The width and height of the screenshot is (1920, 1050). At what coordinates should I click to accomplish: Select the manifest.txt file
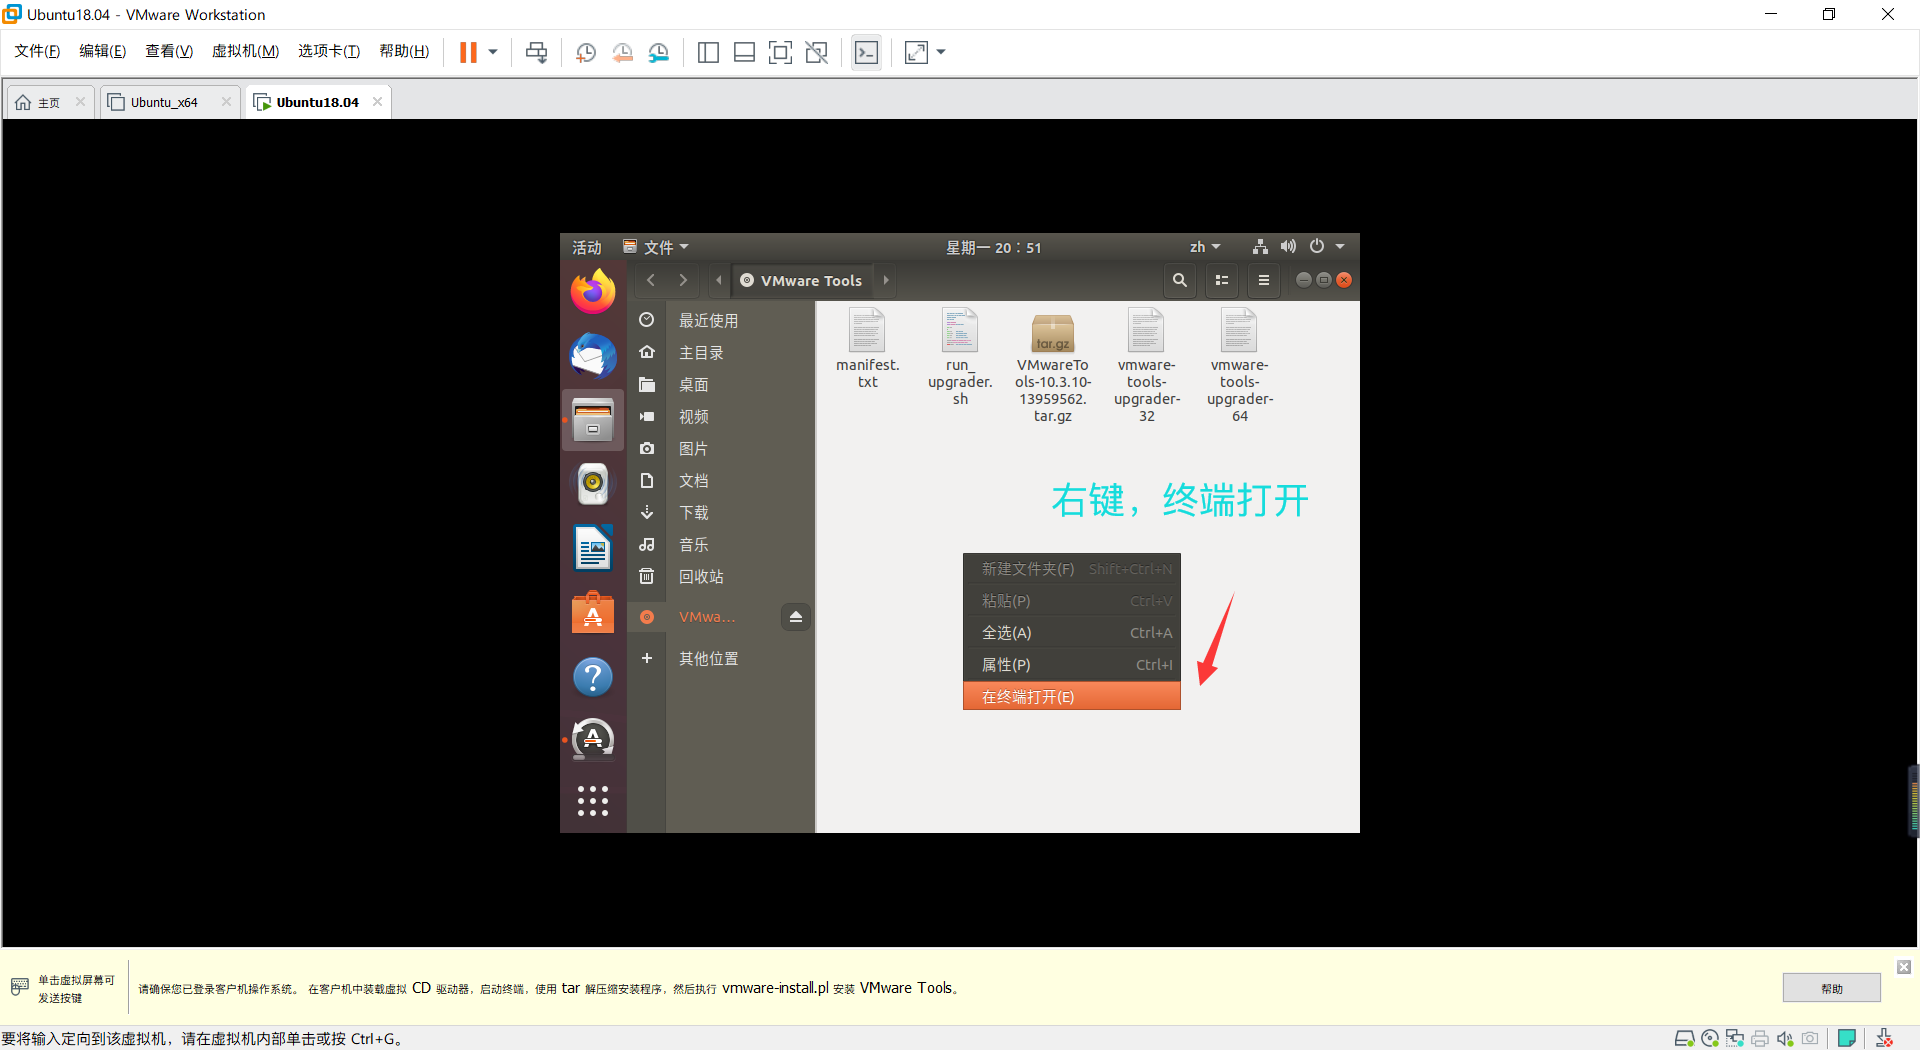tap(867, 349)
